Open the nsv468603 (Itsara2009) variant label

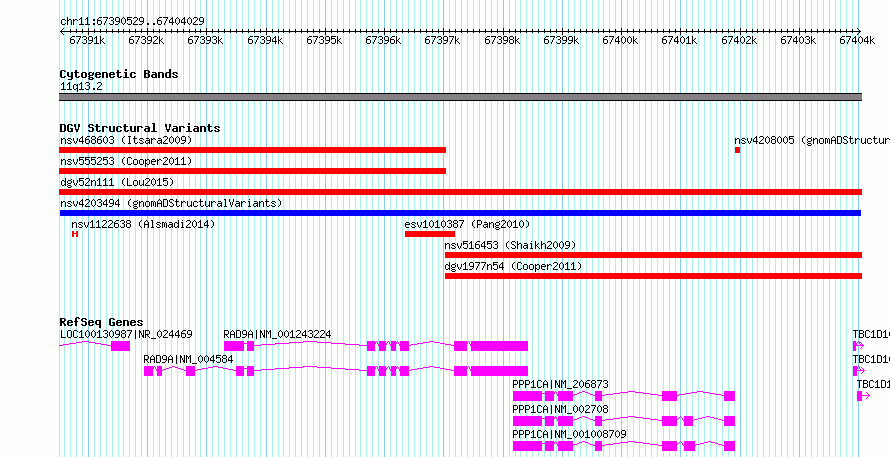[x=126, y=140]
